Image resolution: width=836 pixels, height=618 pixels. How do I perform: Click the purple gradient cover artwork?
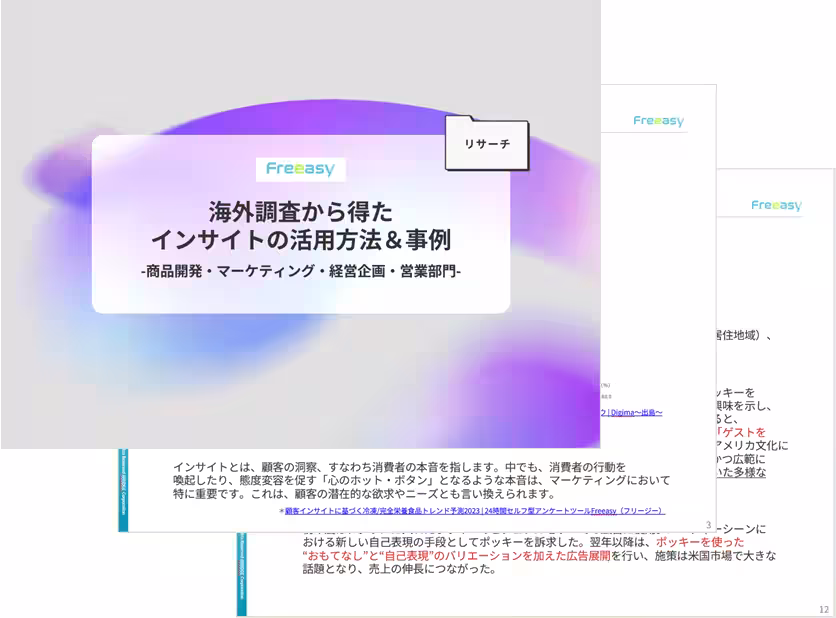click(x=300, y=225)
